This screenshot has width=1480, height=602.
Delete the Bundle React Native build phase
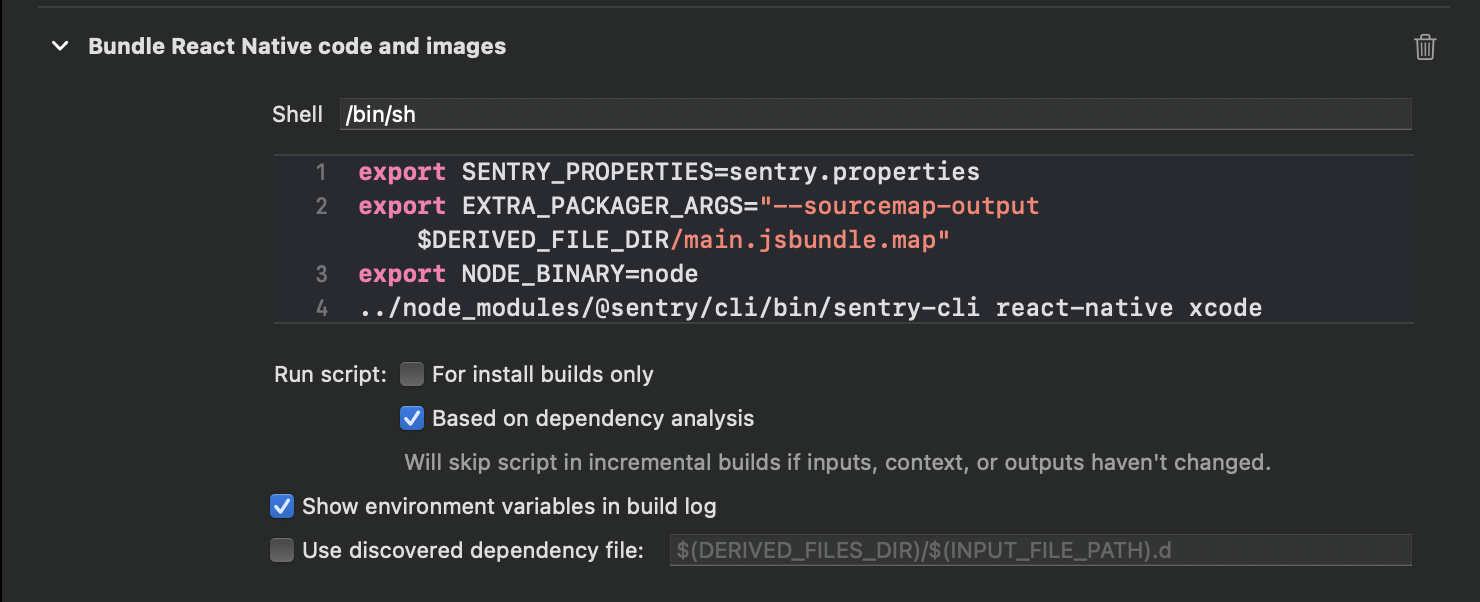(1425, 47)
